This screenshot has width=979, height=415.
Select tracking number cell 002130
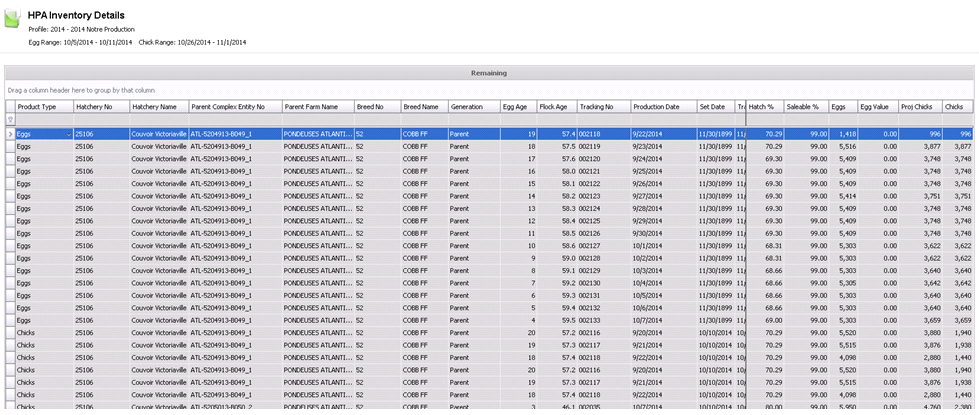pos(604,283)
